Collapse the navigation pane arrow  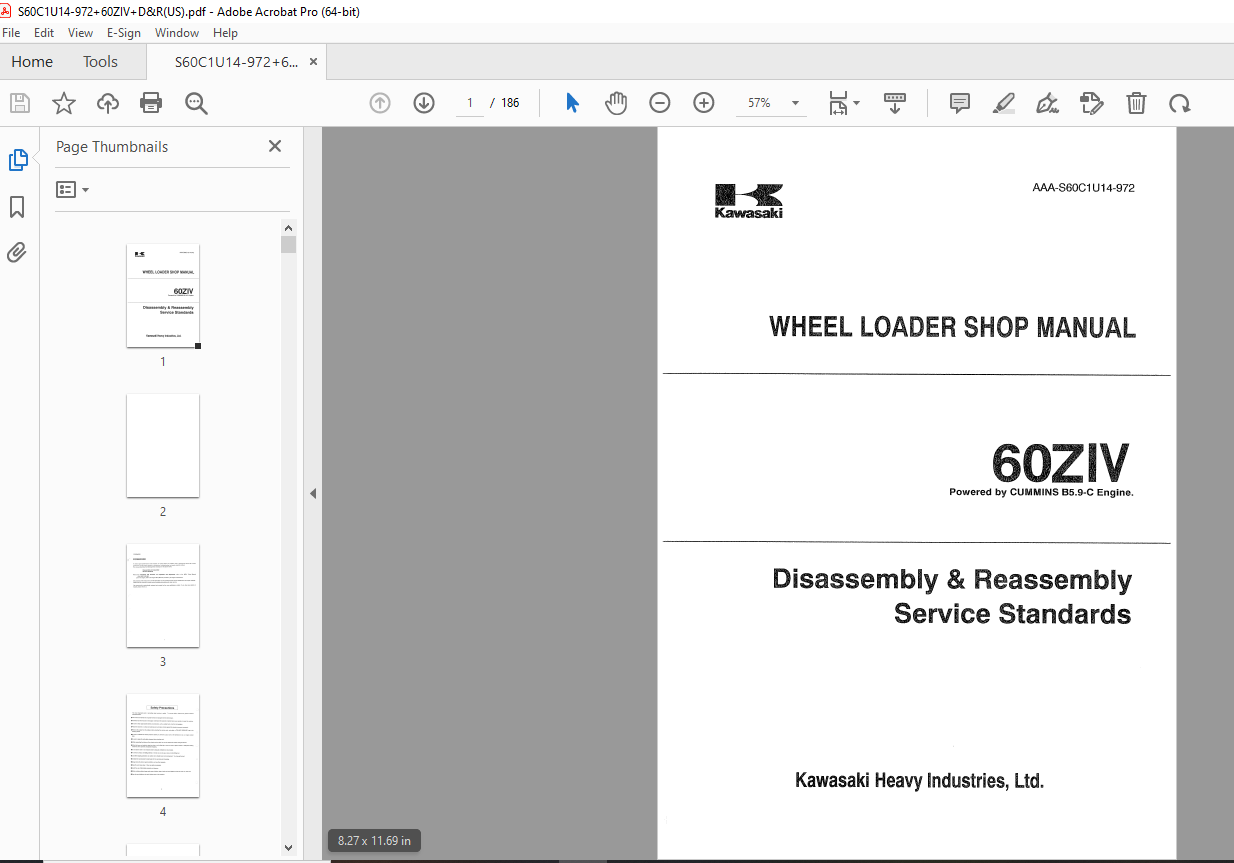tap(312, 493)
